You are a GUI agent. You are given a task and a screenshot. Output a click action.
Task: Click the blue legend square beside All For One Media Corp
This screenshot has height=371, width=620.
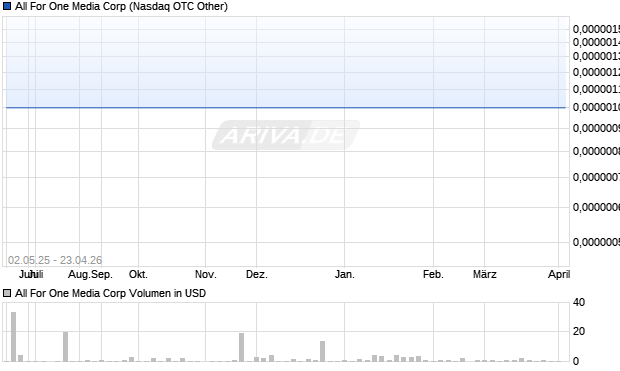(x=7, y=6)
